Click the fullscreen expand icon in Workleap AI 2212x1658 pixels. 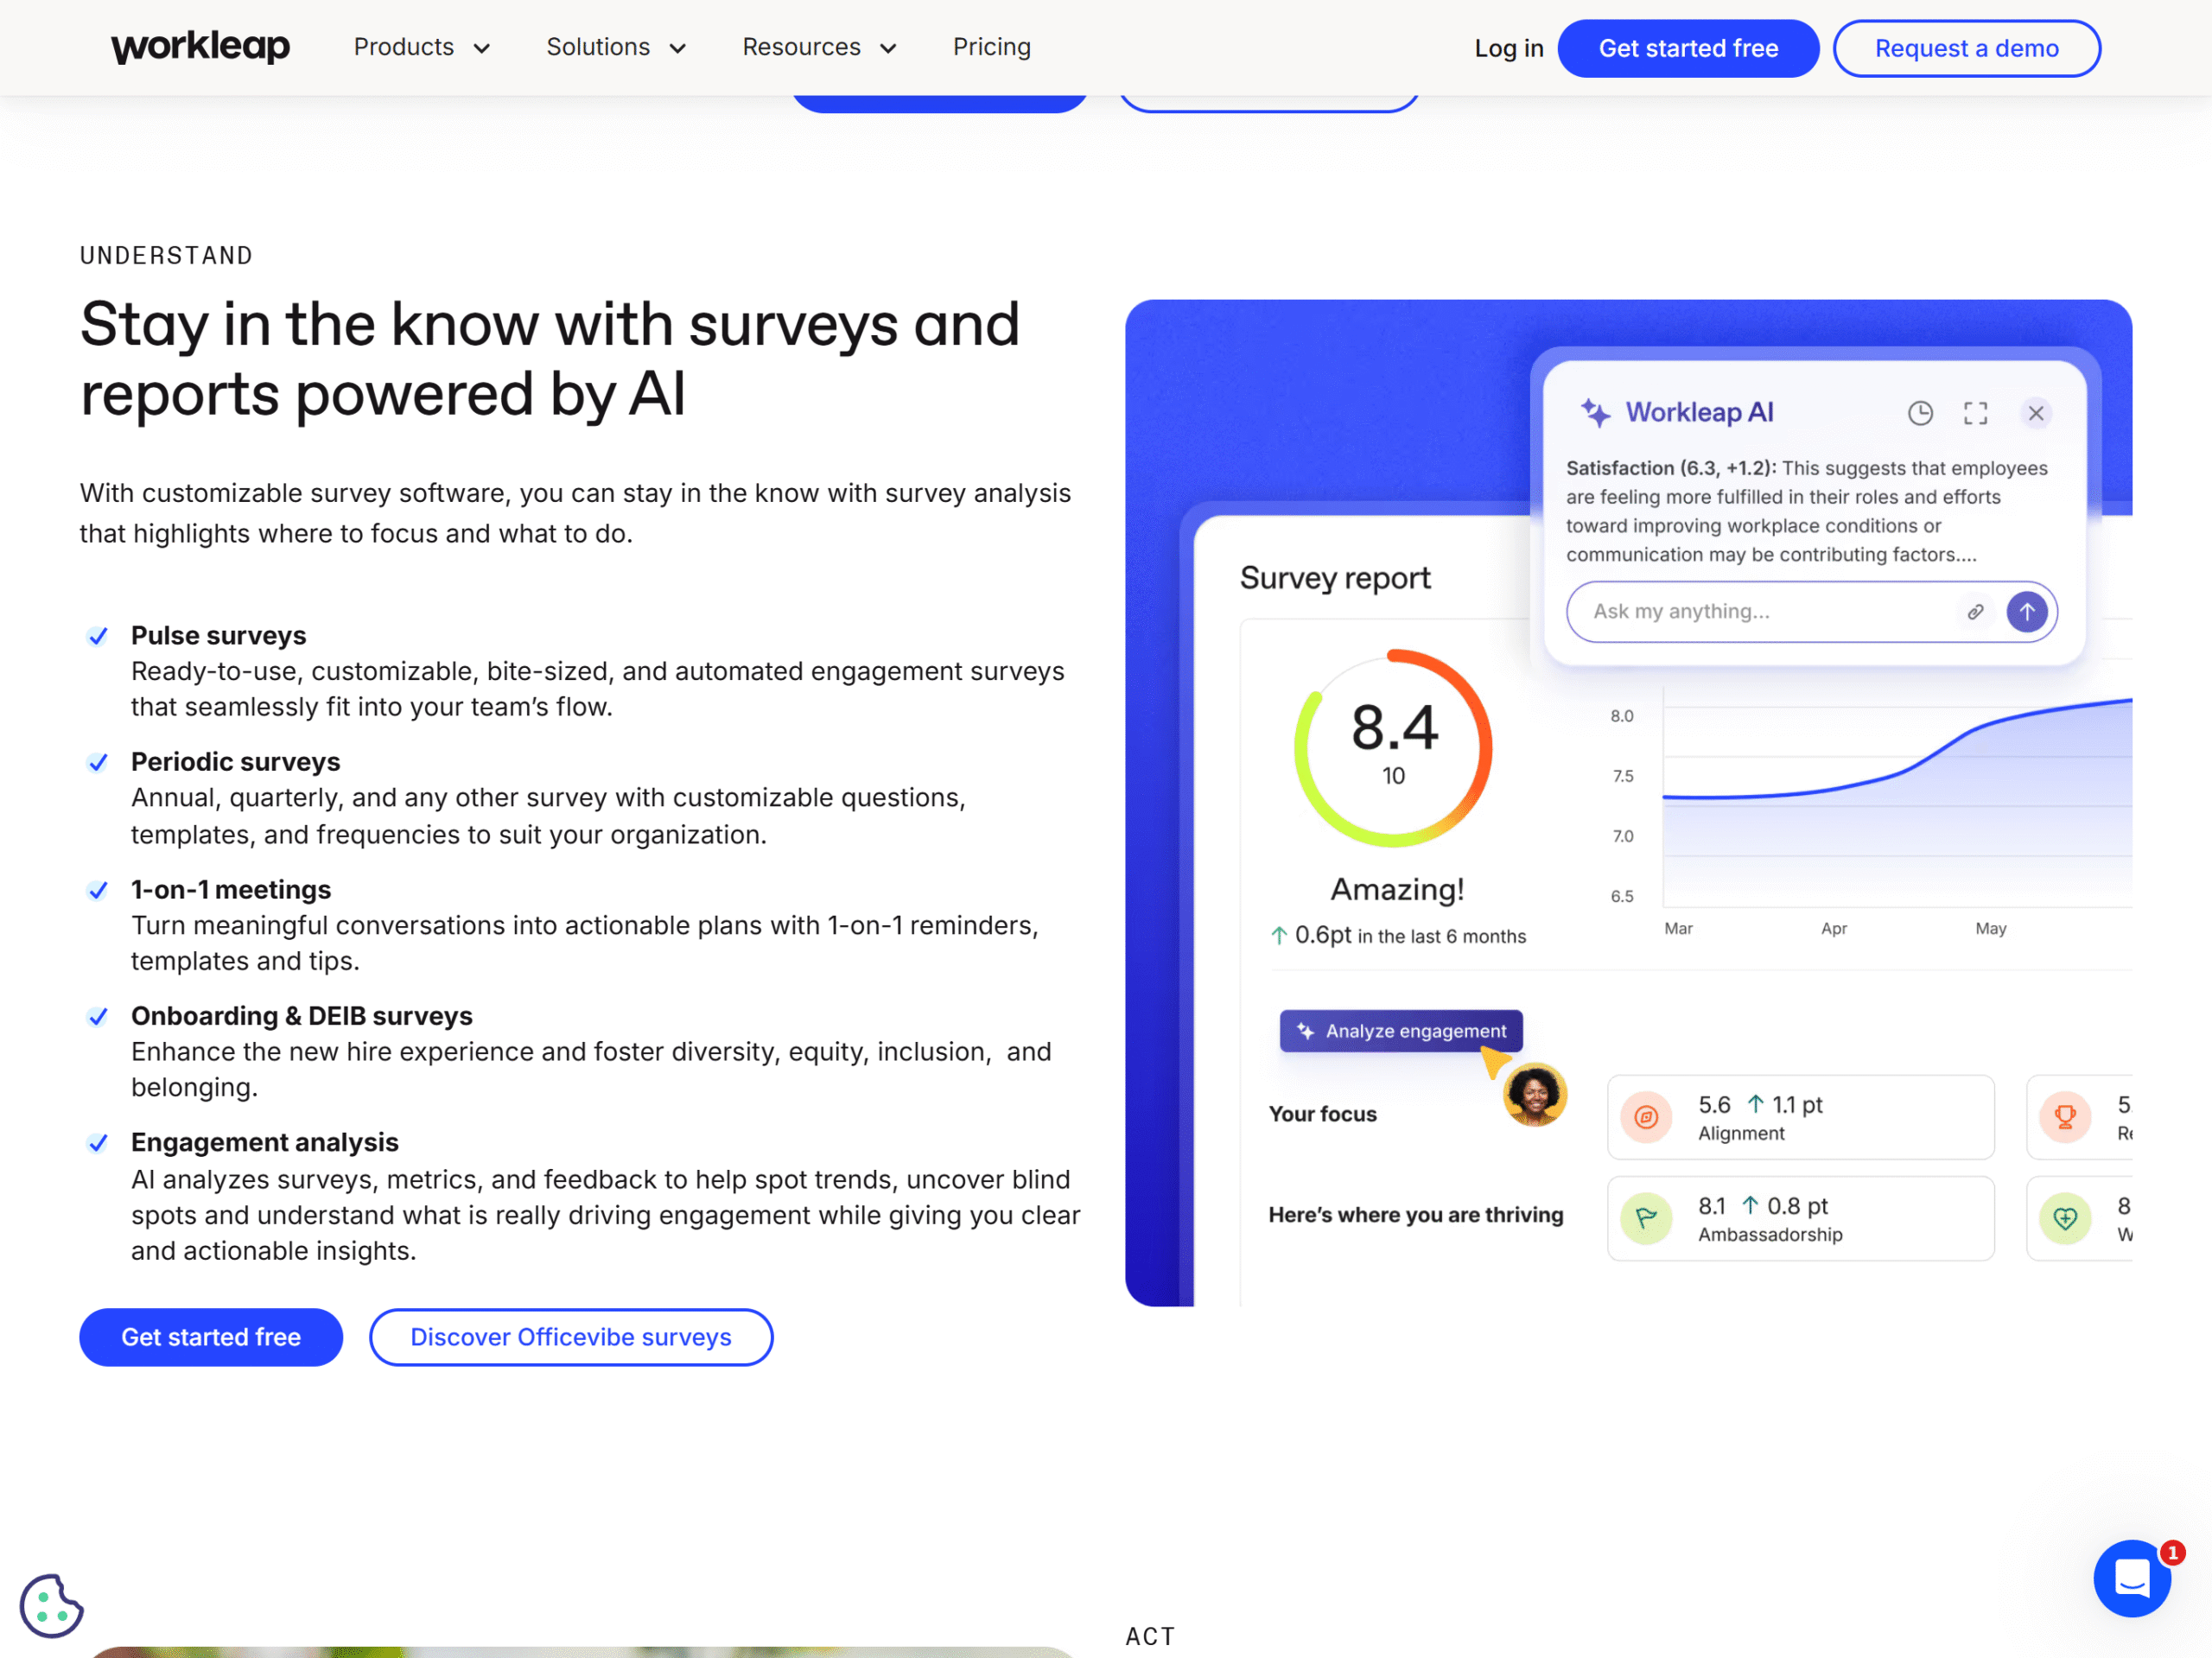tap(1975, 413)
